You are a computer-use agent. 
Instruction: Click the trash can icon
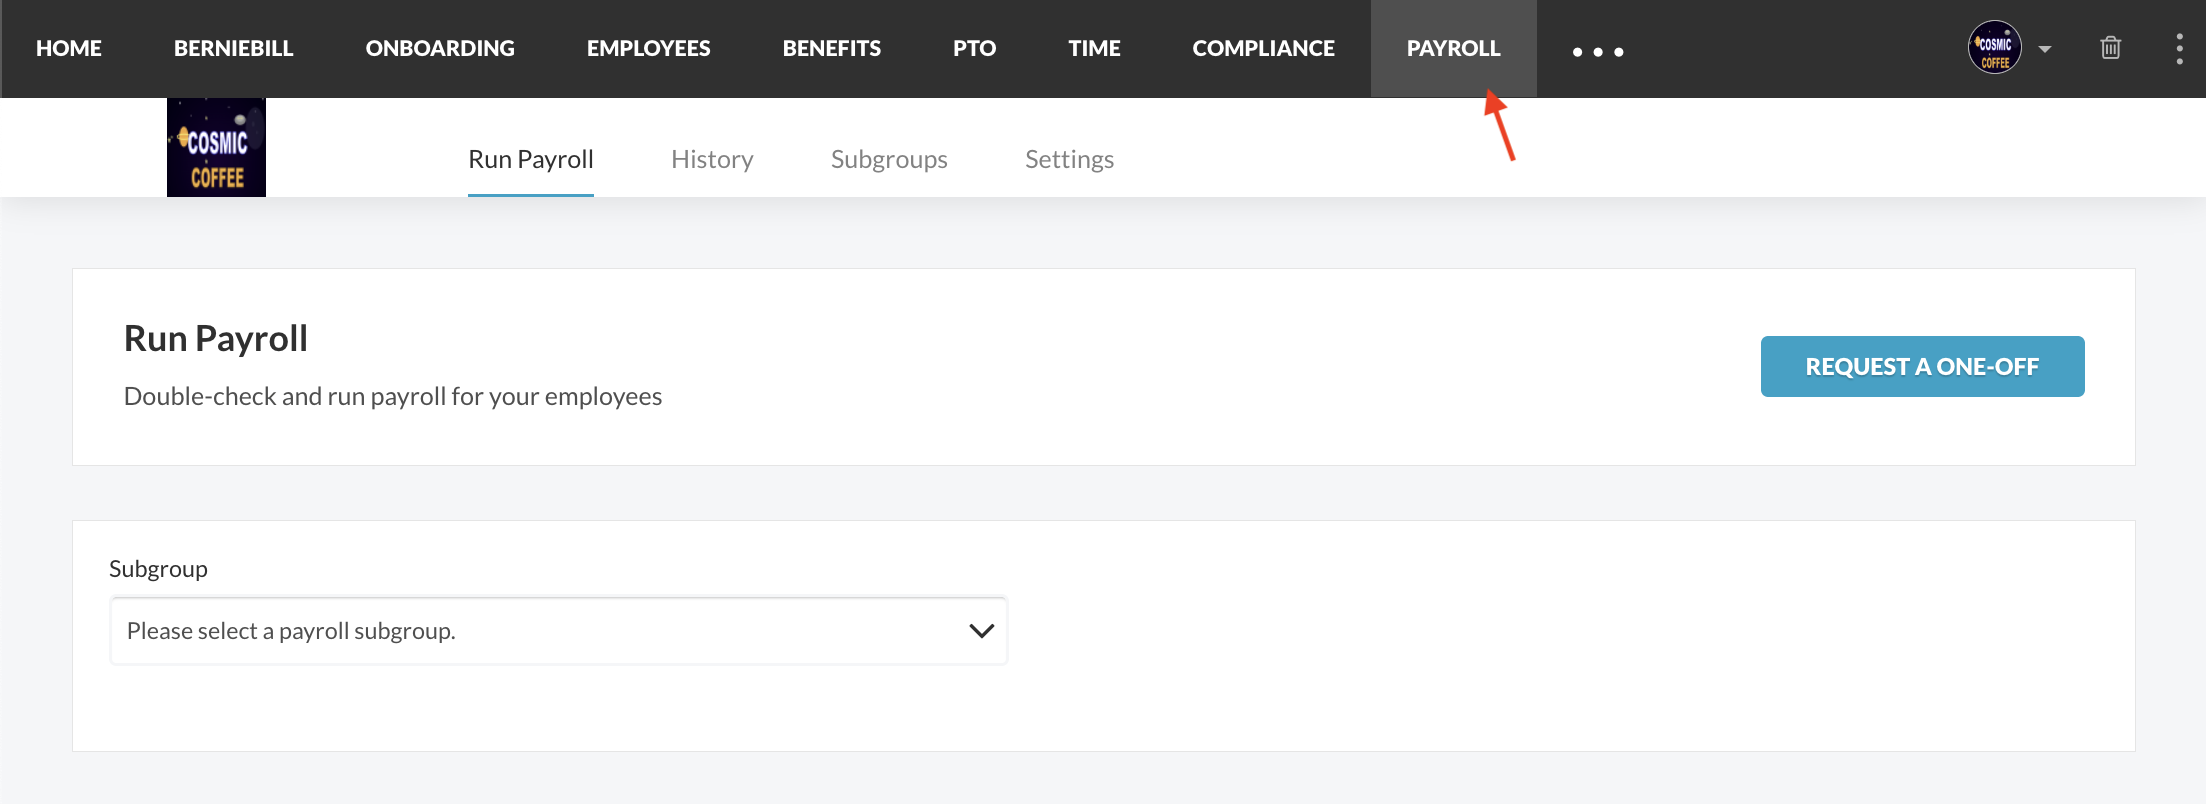(2110, 48)
